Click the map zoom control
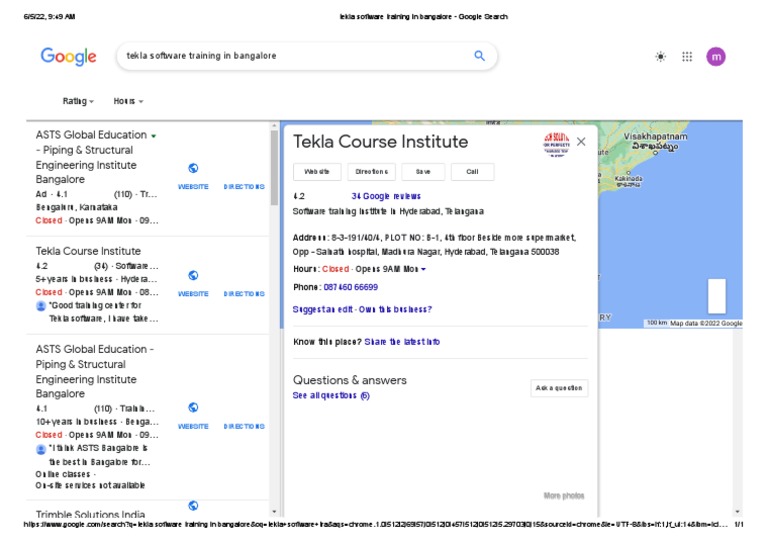The height and width of the screenshot is (543, 768). [x=717, y=296]
